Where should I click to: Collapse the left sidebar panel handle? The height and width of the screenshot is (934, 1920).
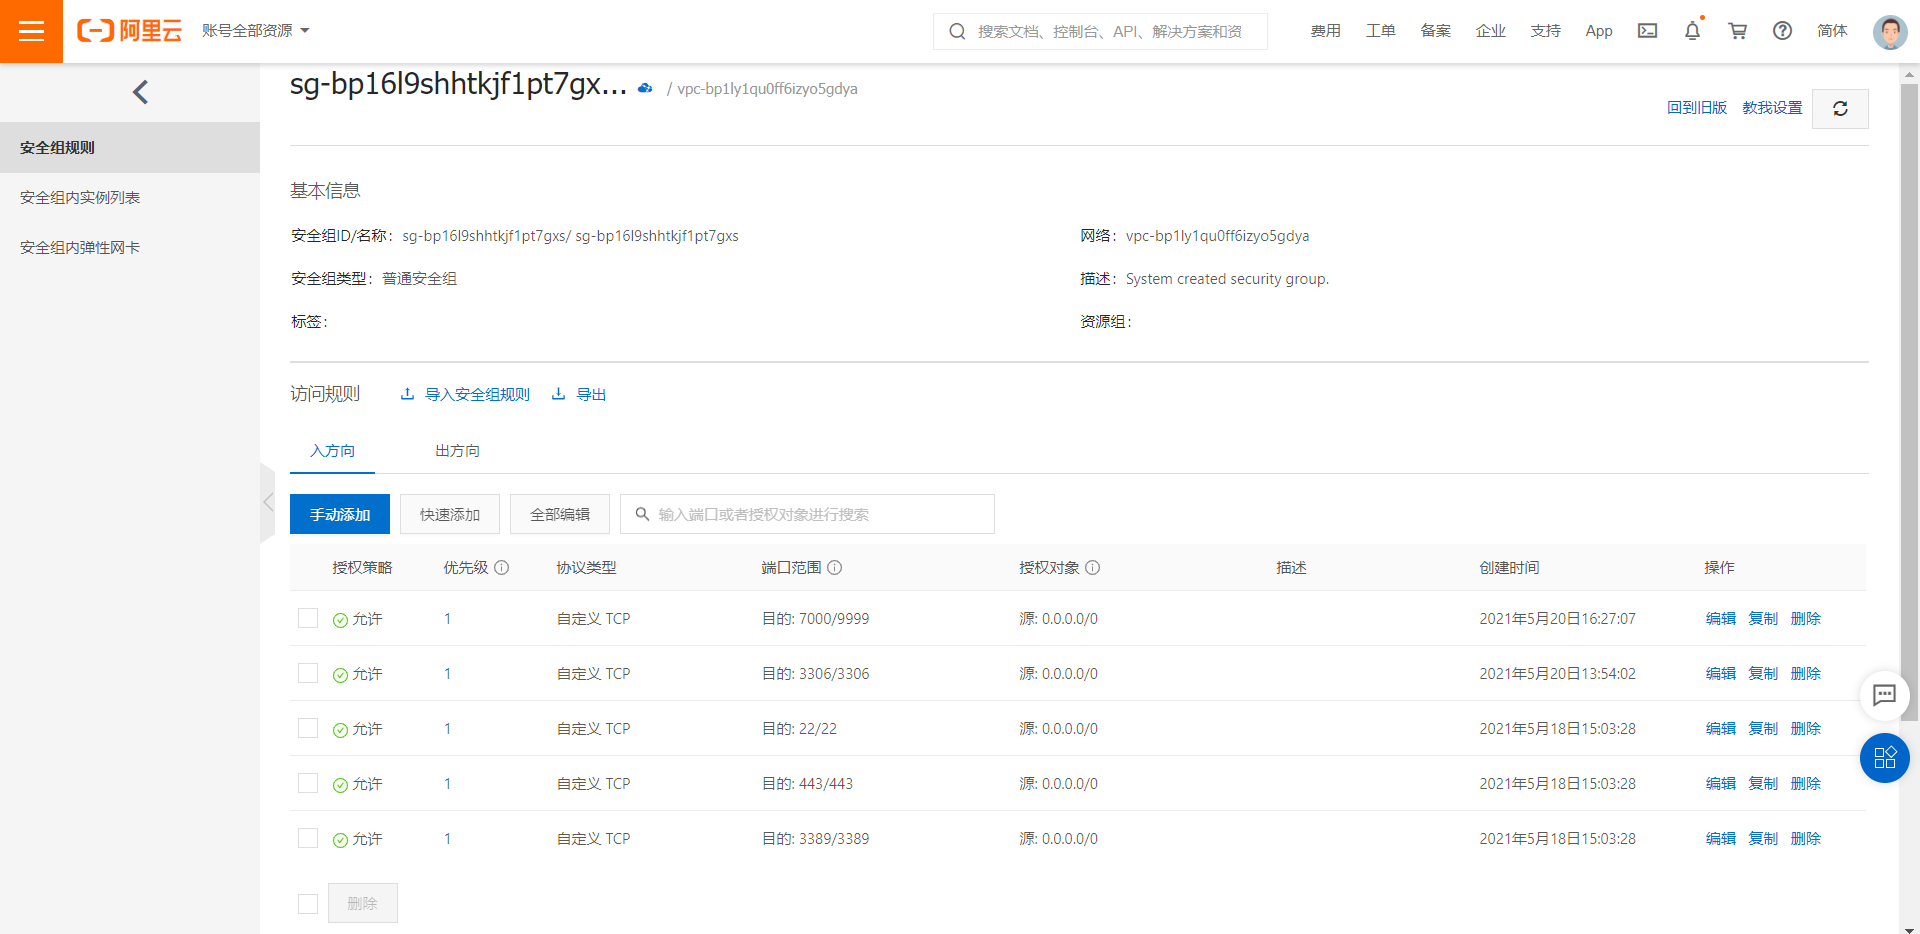tap(267, 502)
